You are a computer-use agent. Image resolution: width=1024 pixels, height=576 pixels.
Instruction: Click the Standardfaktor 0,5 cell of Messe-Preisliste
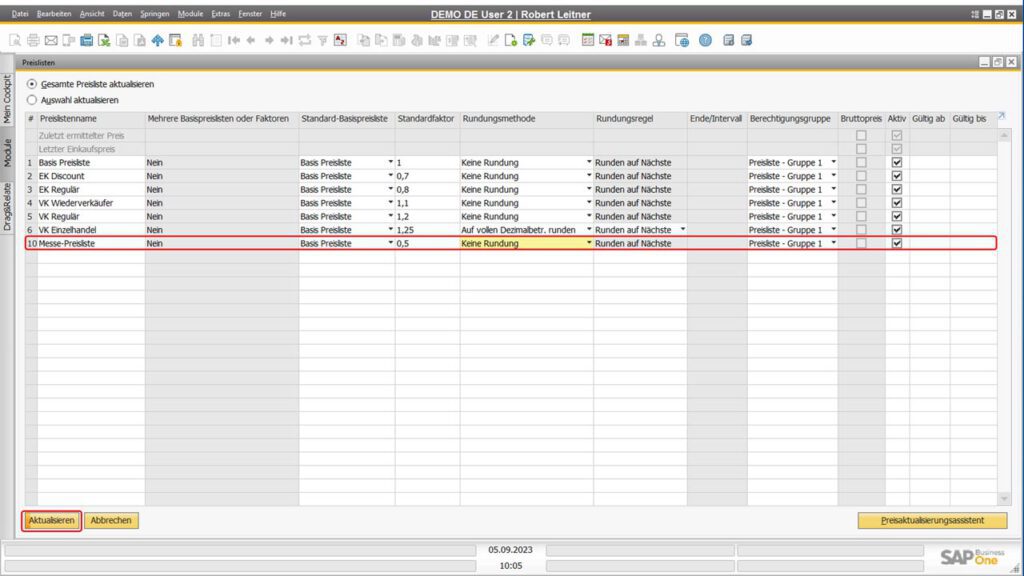point(427,243)
